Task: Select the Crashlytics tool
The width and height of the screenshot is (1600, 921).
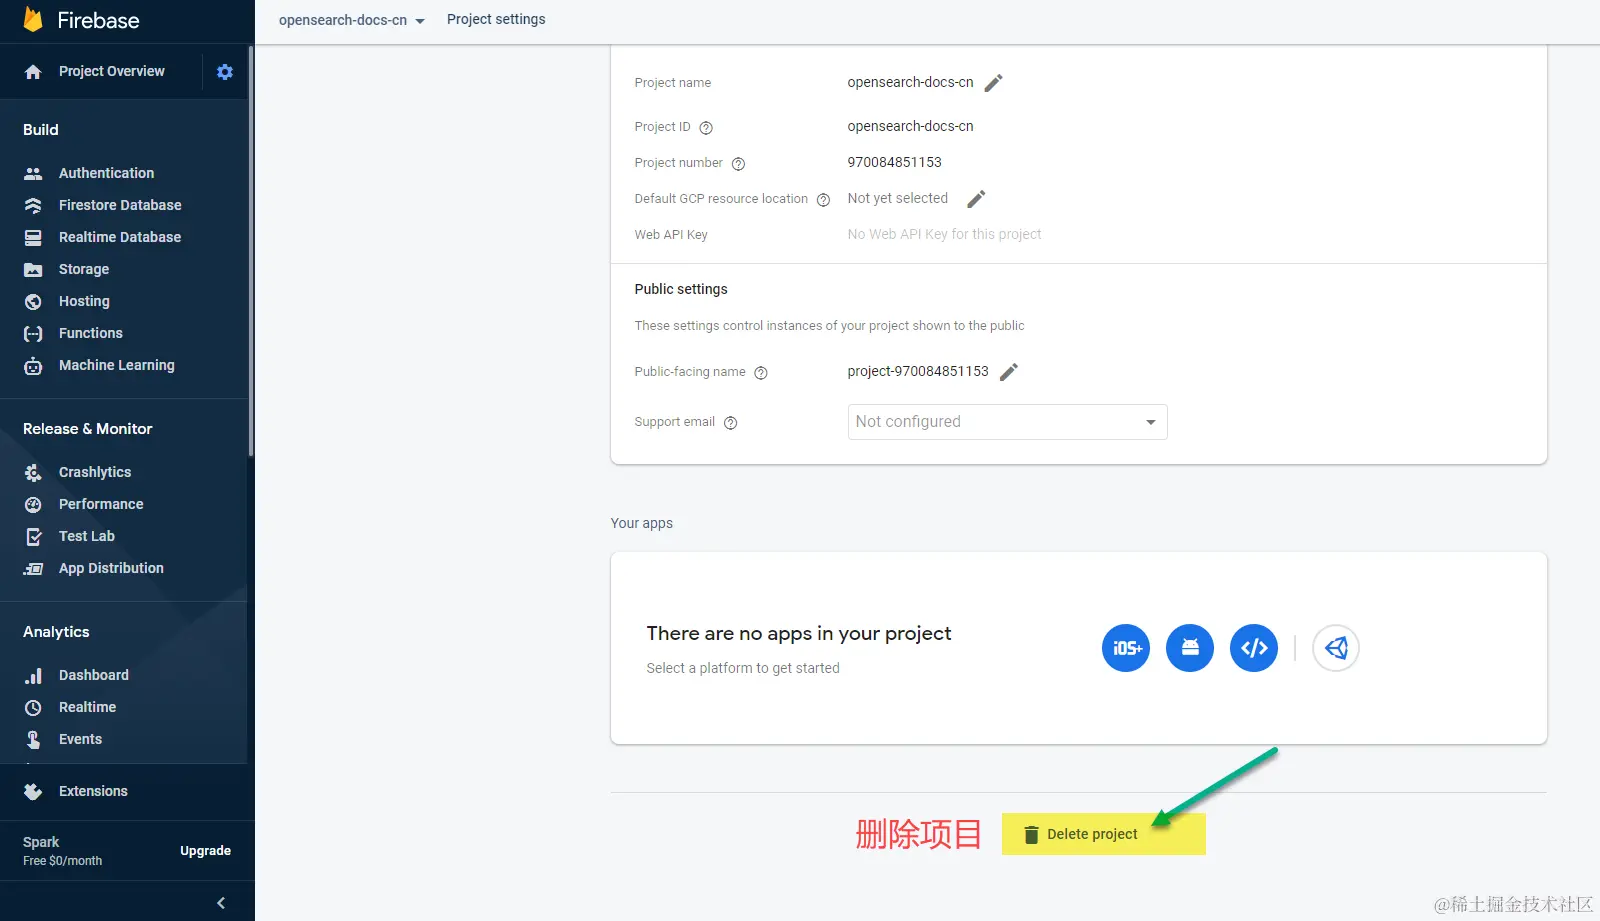Action: [x=95, y=471]
